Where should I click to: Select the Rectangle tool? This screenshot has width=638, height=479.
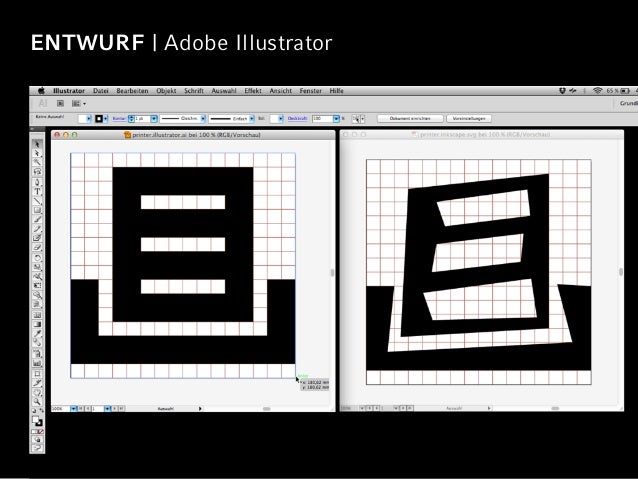37,210
